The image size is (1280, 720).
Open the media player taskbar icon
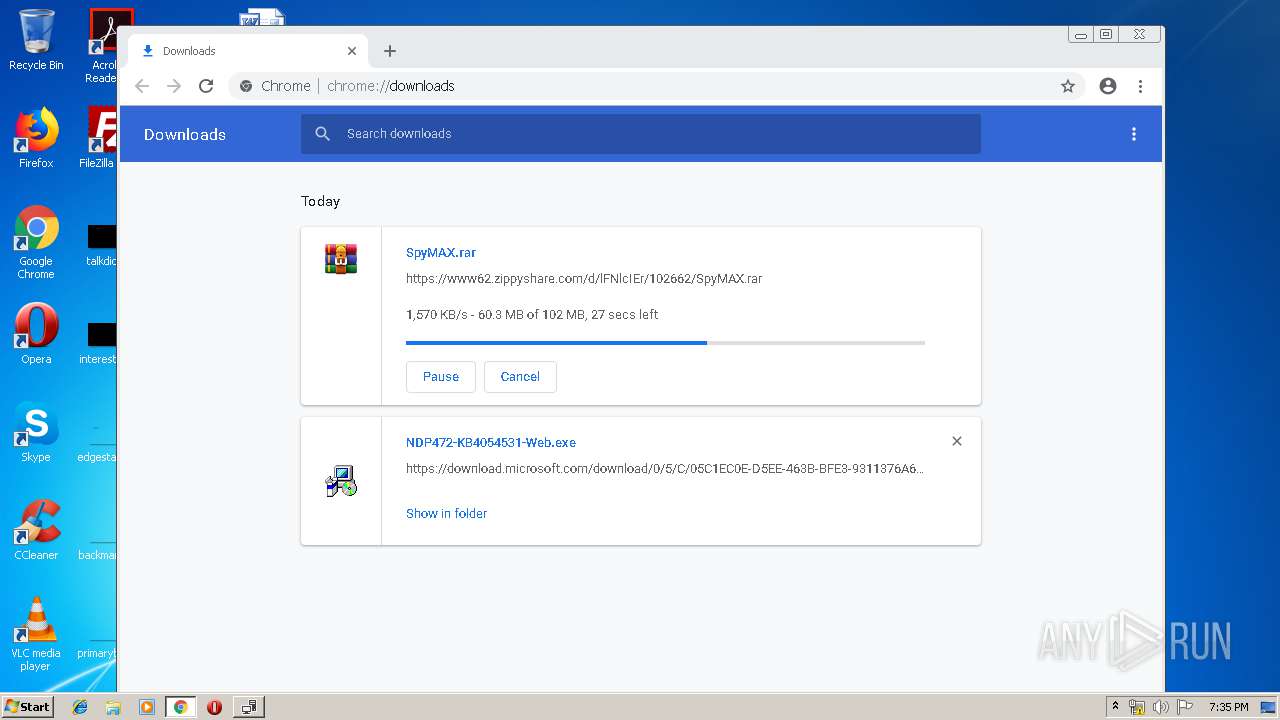coord(146,707)
